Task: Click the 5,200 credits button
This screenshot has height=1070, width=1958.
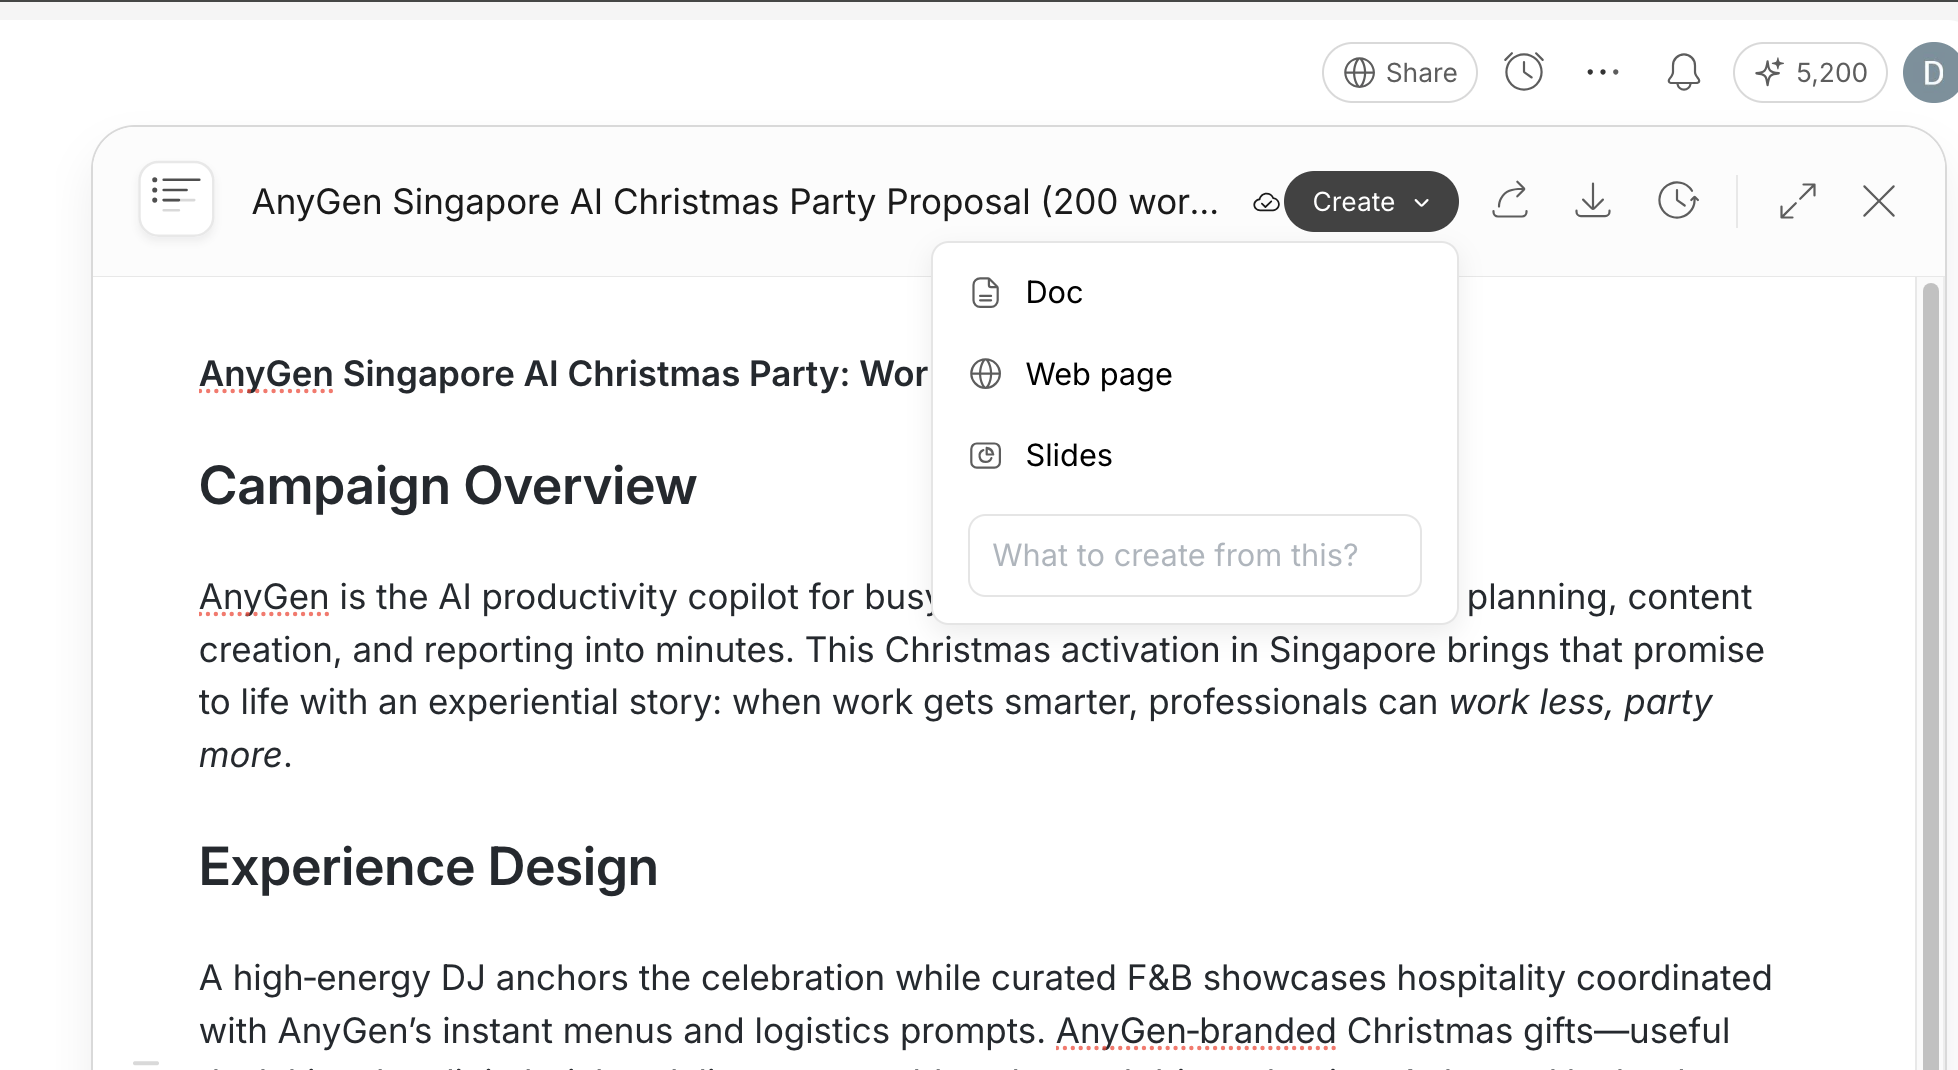Action: coord(1810,73)
